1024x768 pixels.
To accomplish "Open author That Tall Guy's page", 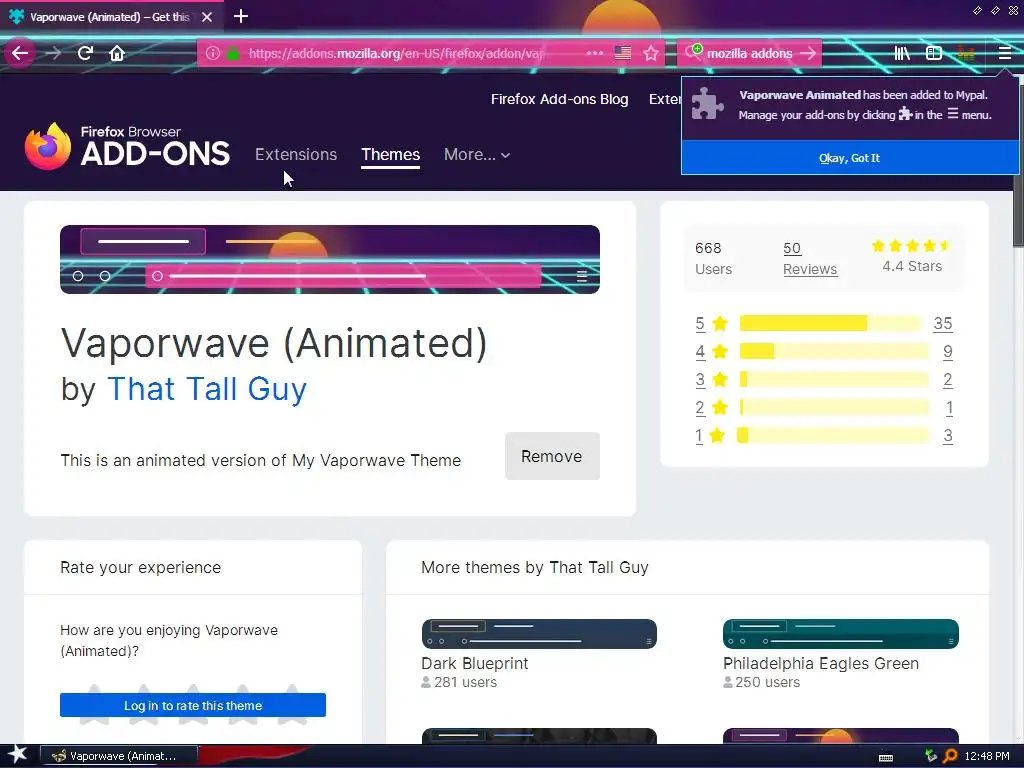I will pos(207,389).
